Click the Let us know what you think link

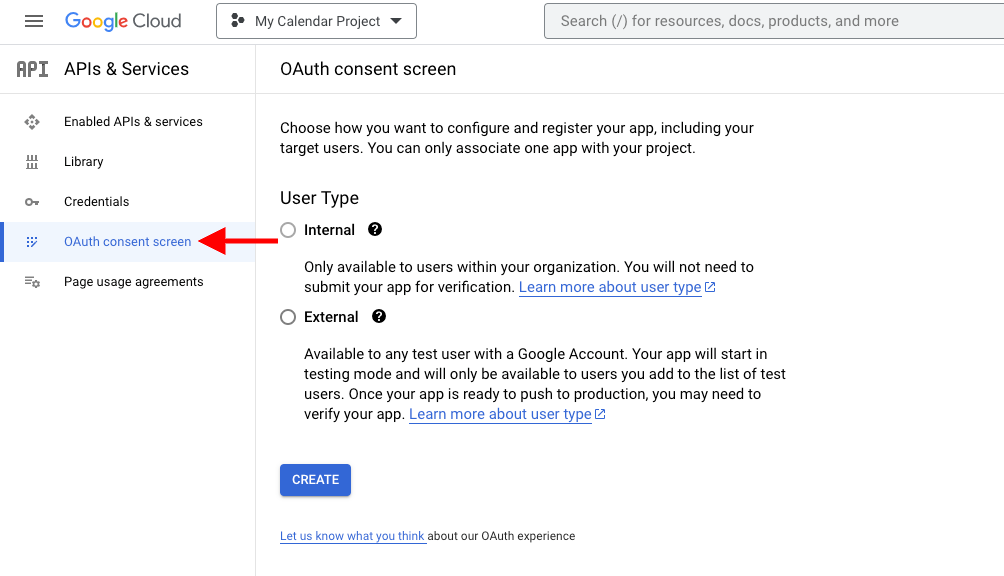352,536
